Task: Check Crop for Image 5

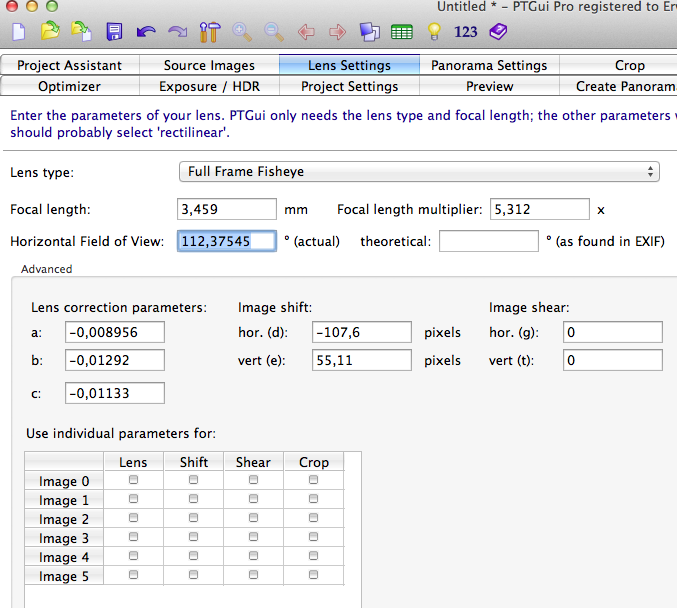Action: (313, 574)
